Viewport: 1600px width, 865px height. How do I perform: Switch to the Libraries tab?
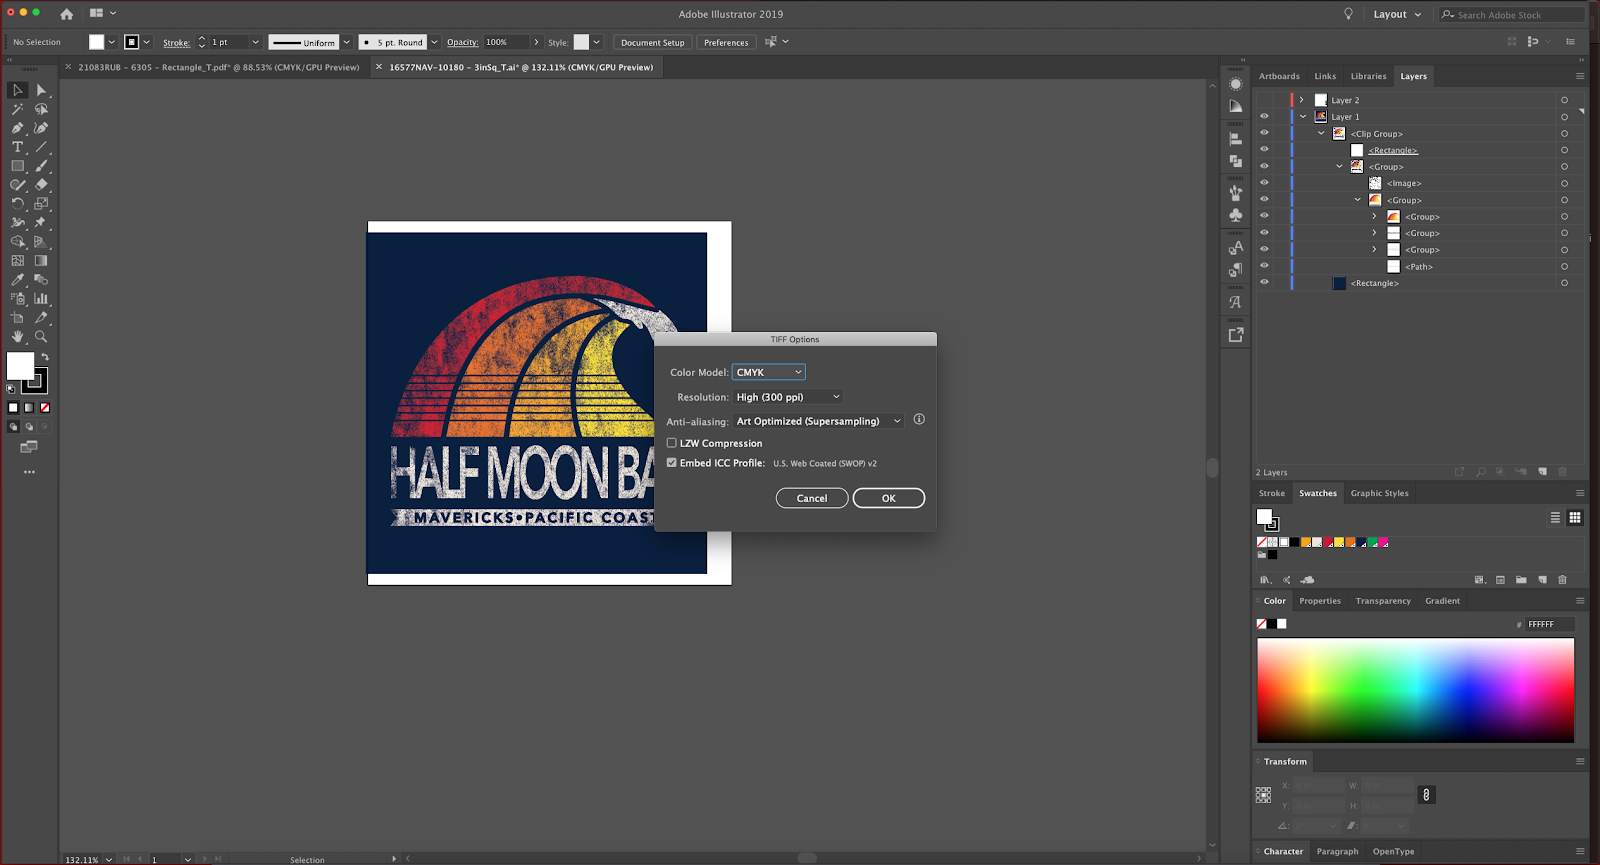pos(1368,76)
